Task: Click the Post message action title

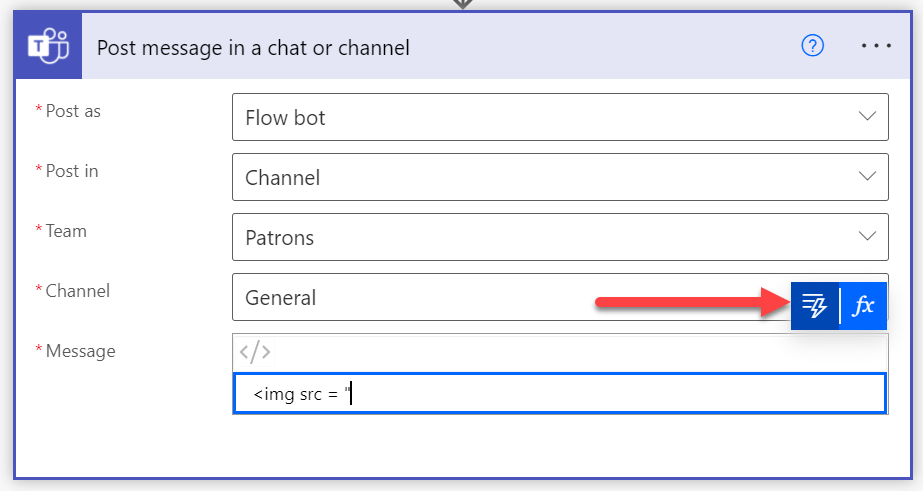Action: [253, 47]
